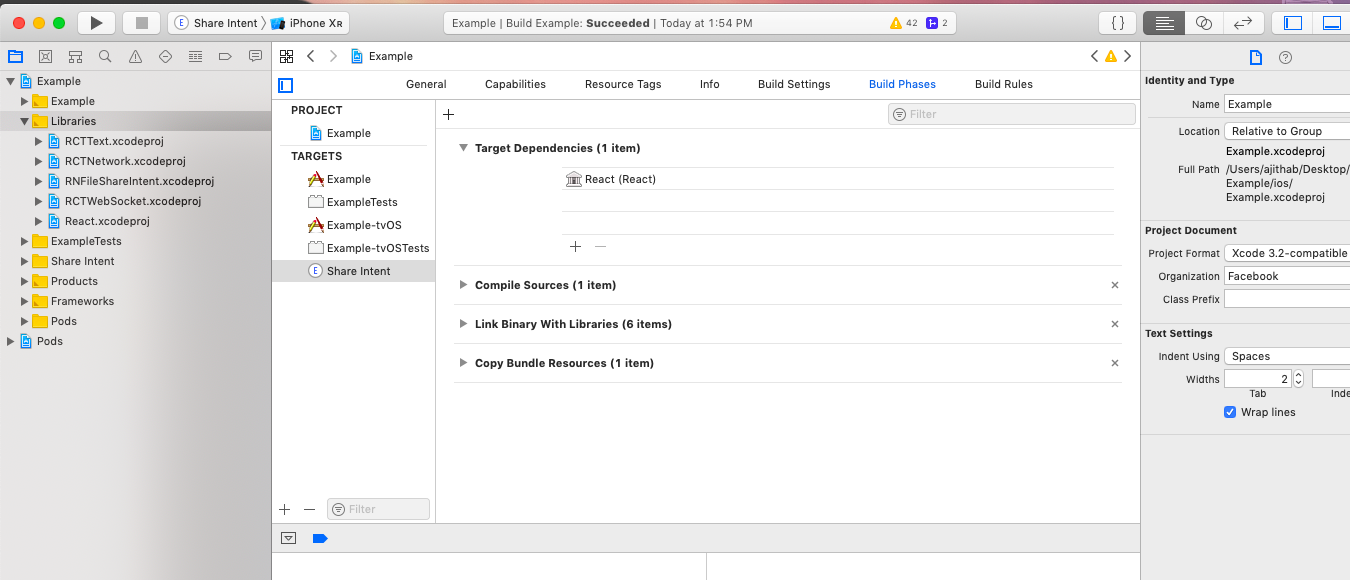The width and height of the screenshot is (1350, 580).
Task: Open the Library curly-braces button
Action: [x=1118, y=23]
